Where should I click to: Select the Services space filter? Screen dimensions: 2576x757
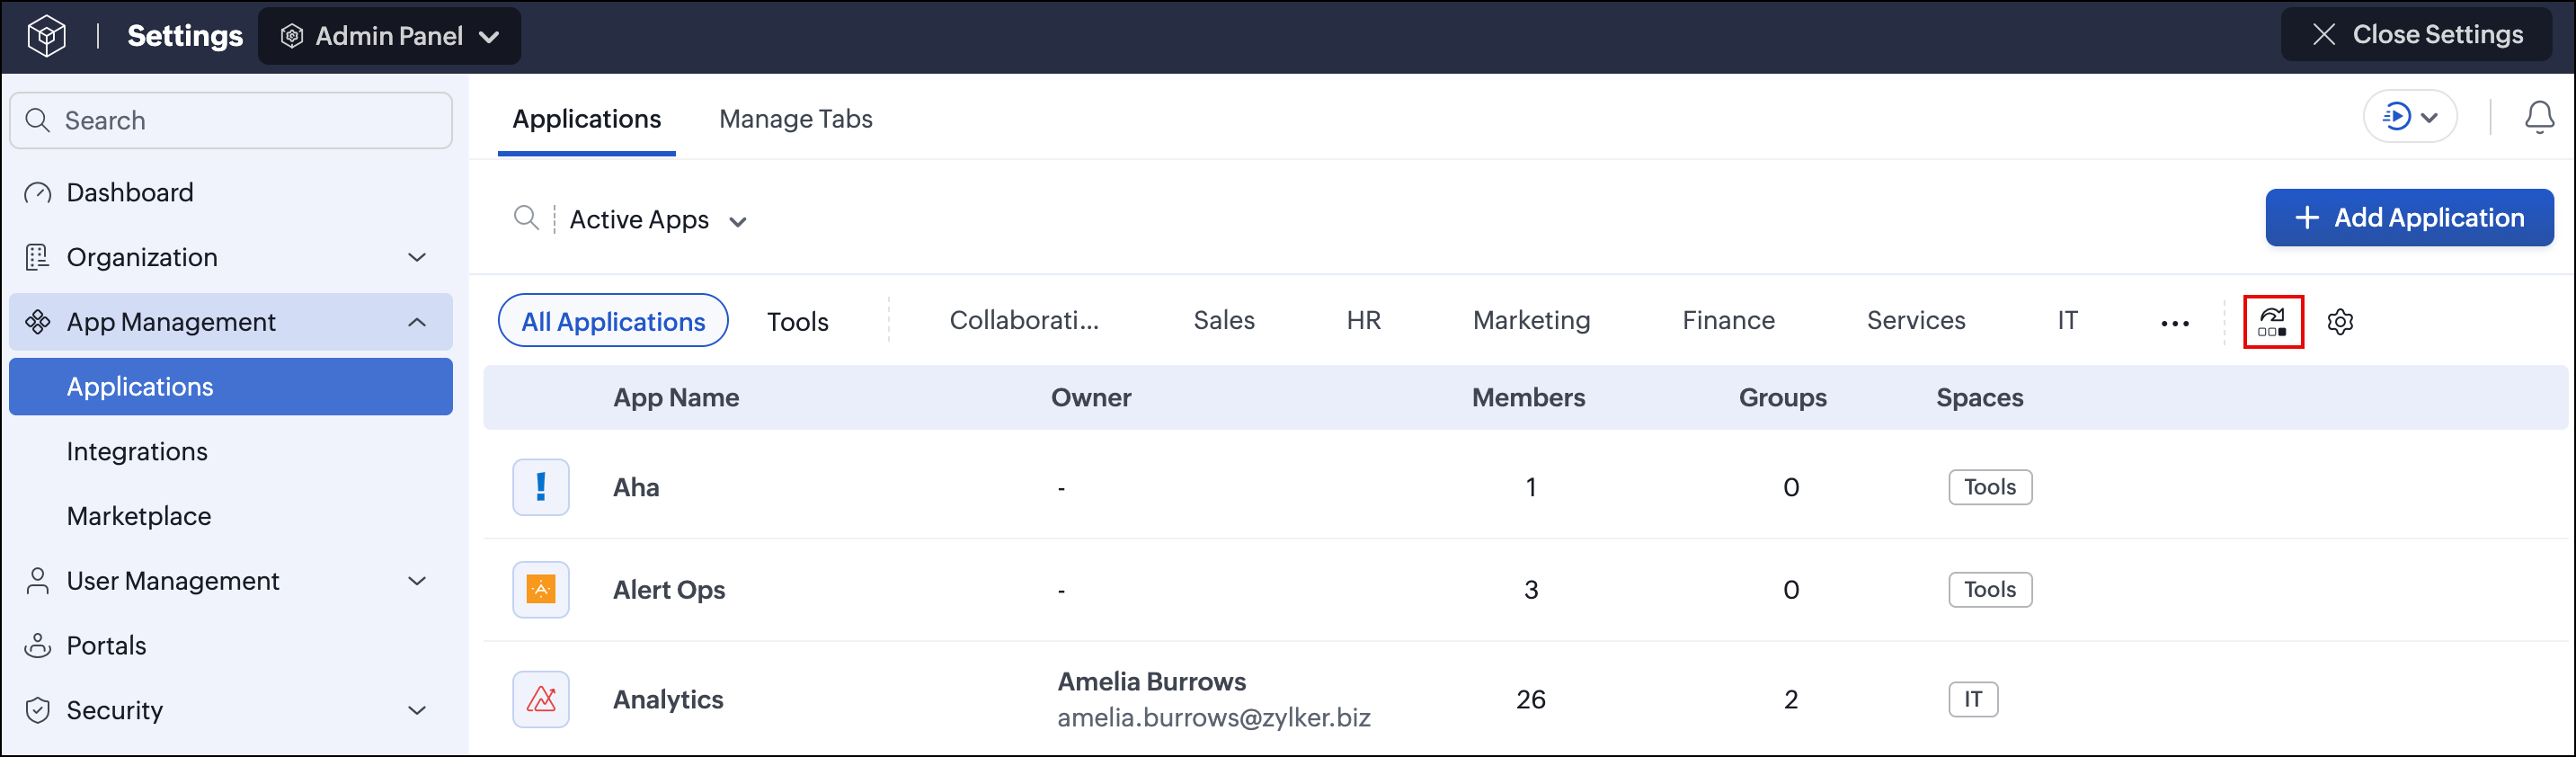click(1916, 320)
